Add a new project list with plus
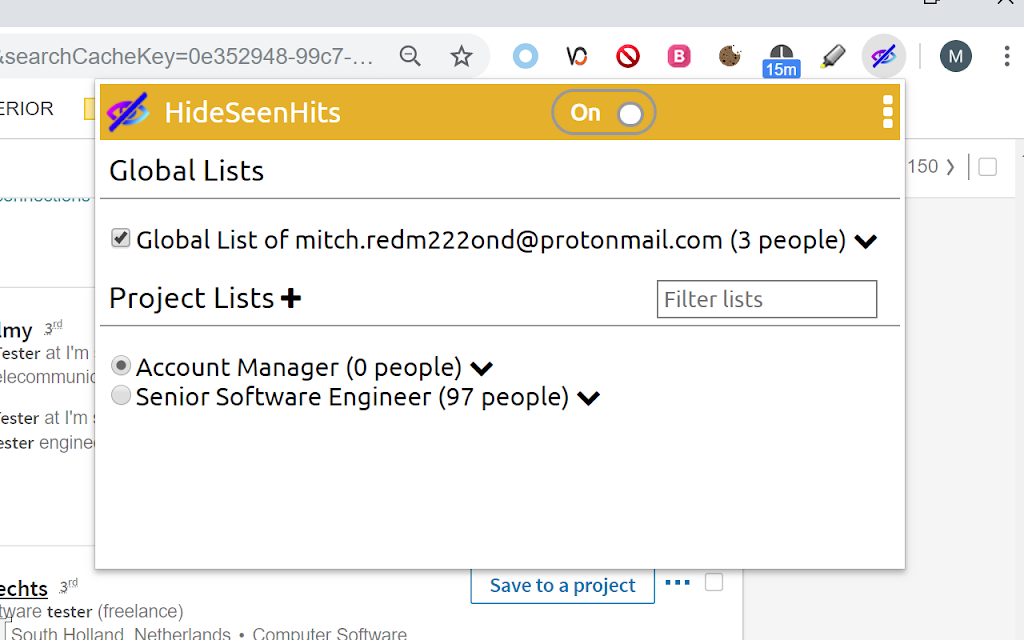The width and height of the screenshot is (1024, 640). 291,298
